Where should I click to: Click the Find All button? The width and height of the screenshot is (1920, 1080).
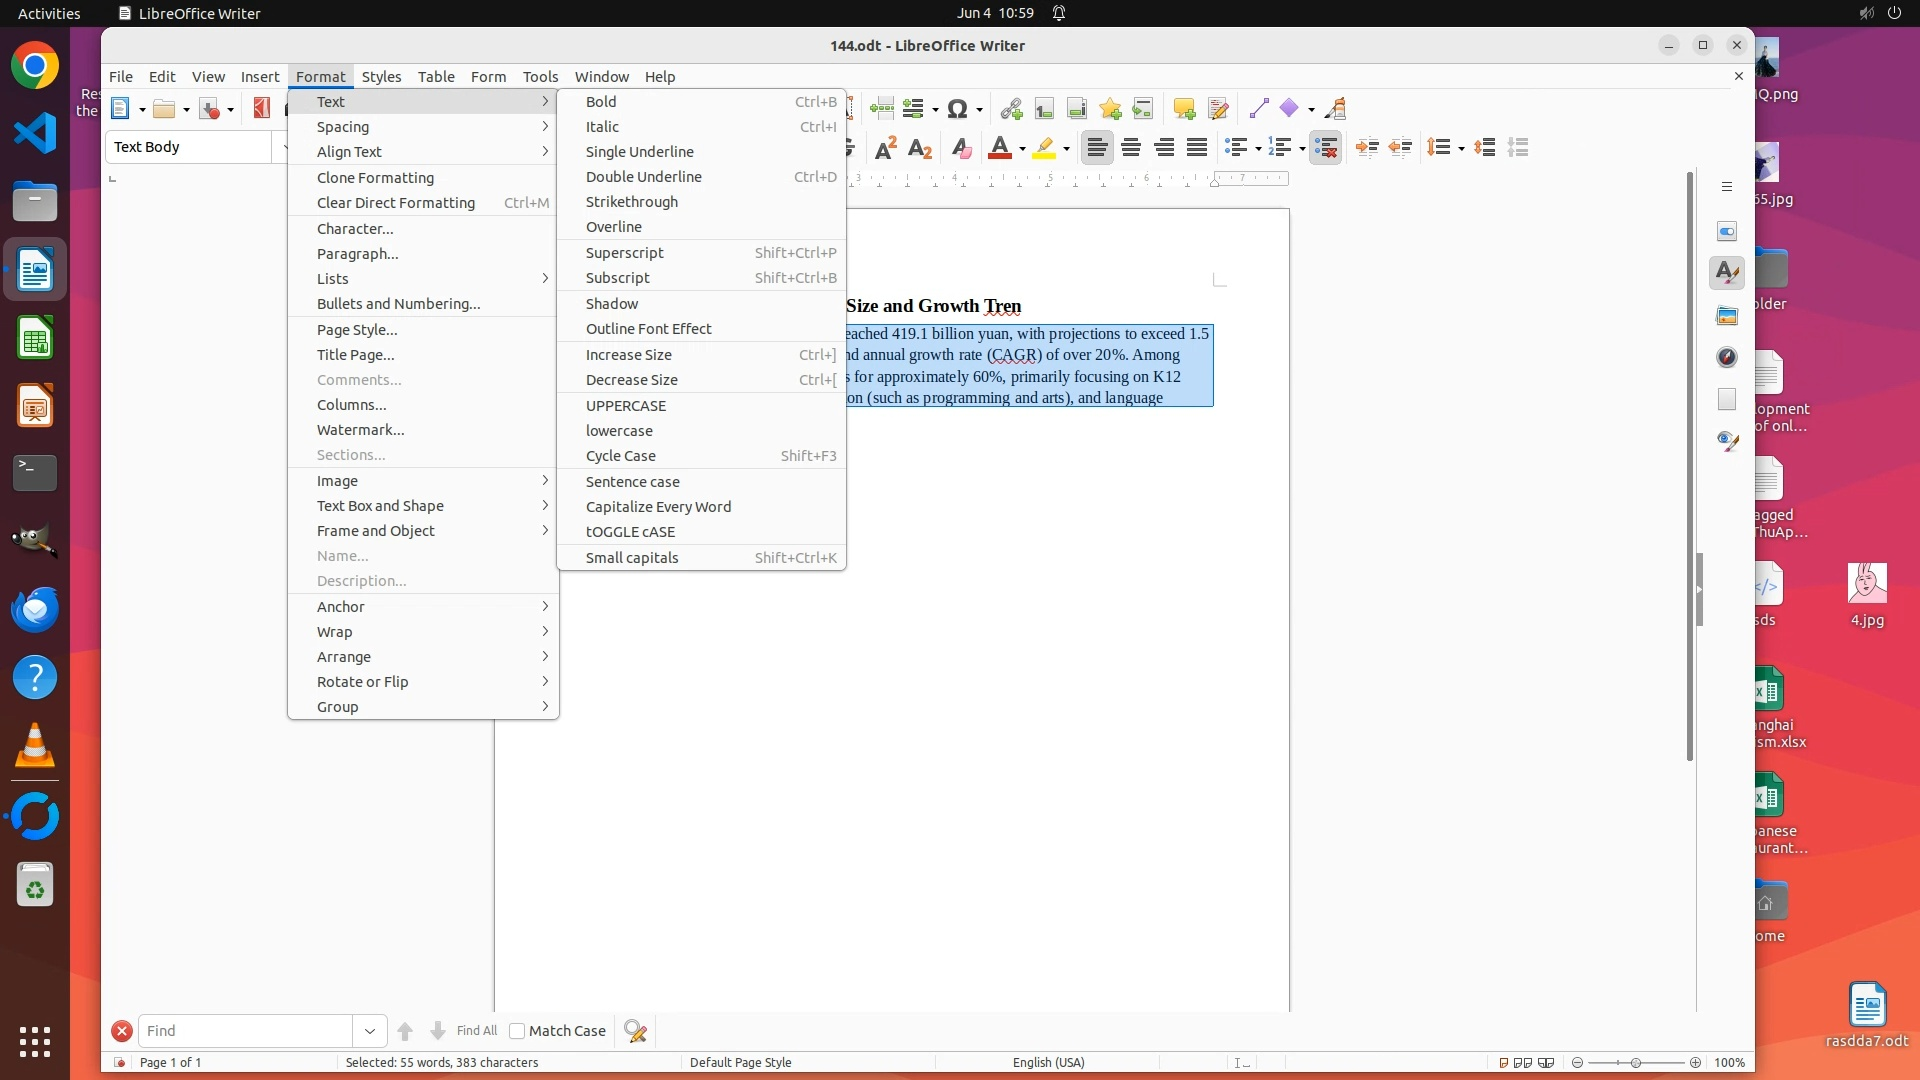(x=476, y=1031)
